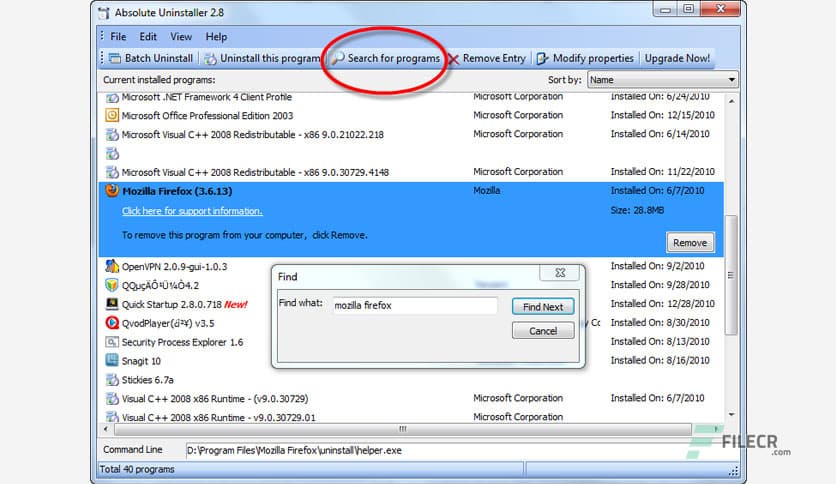
Task: Select 'Microsoft .NET Framework 4 Client Profile' row
Action: tap(411, 97)
